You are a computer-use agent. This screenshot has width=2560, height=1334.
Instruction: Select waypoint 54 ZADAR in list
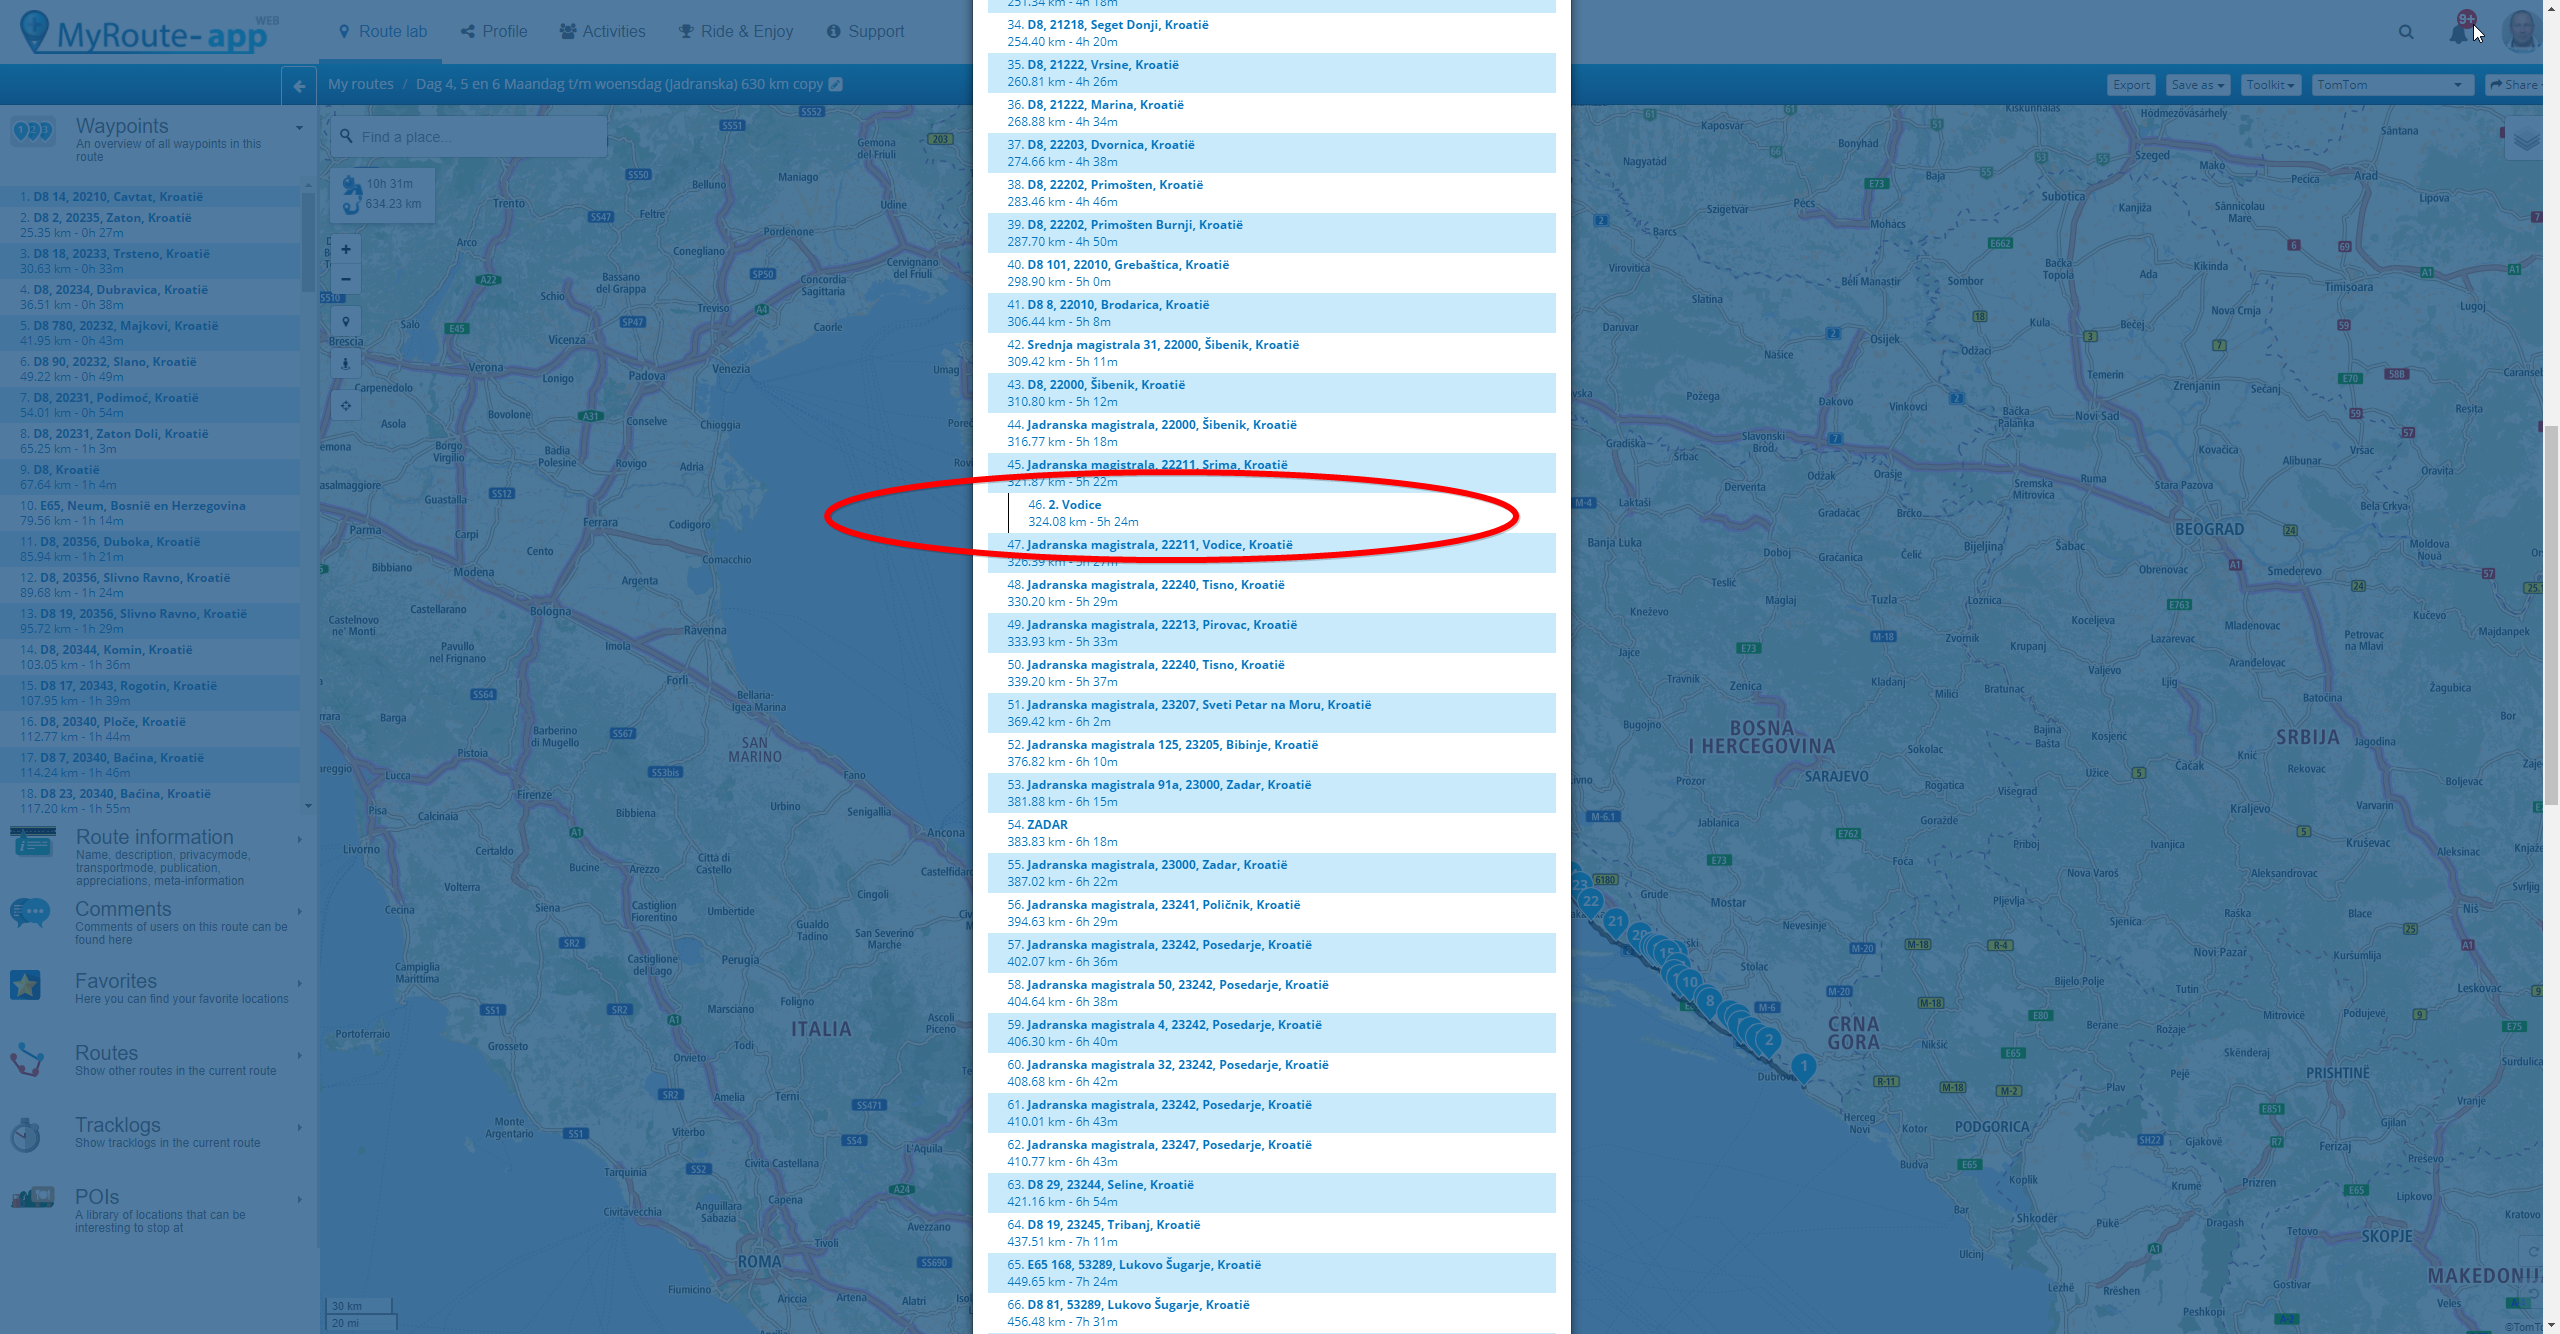pyautogui.click(x=1047, y=825)
